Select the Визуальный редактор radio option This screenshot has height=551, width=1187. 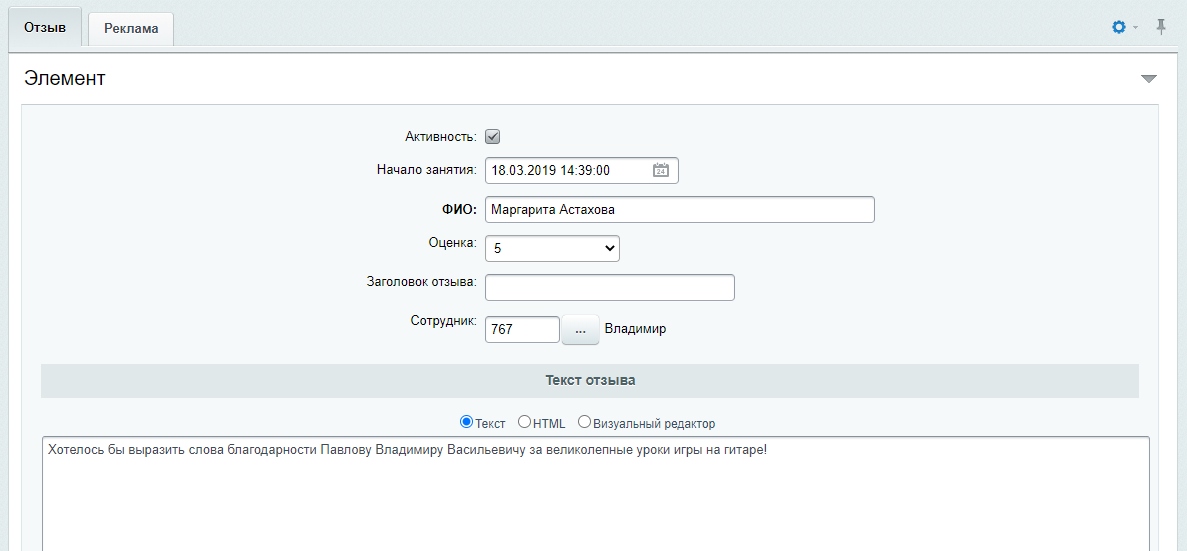click(584, 422)
